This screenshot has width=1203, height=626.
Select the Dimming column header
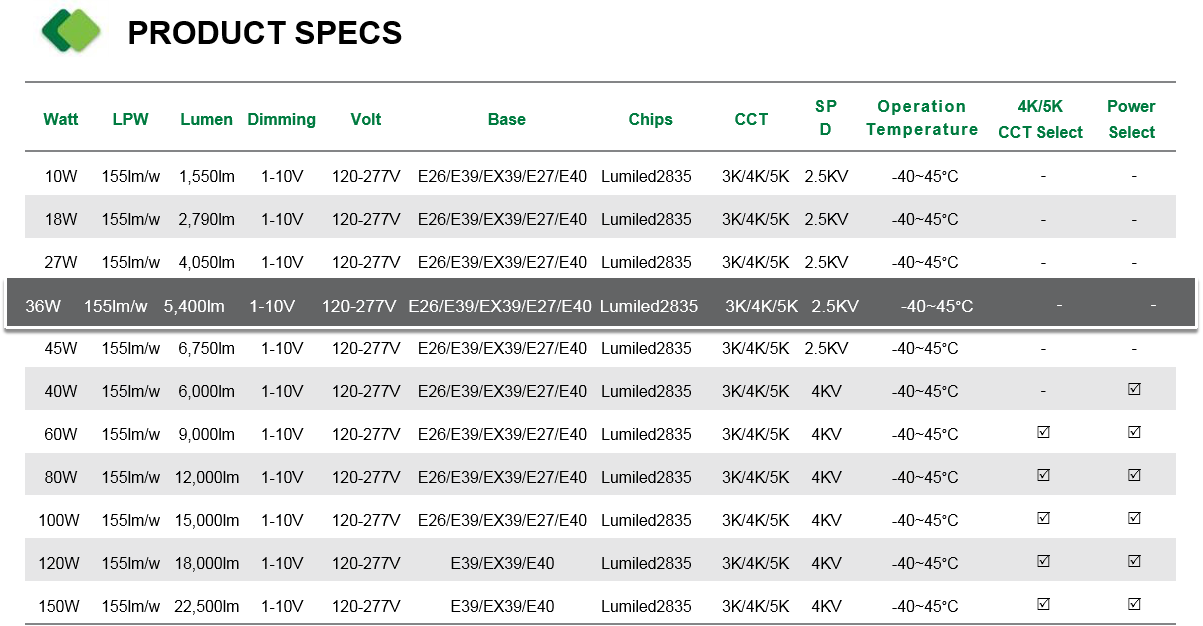pyautogui.click(x=282, y=119)
